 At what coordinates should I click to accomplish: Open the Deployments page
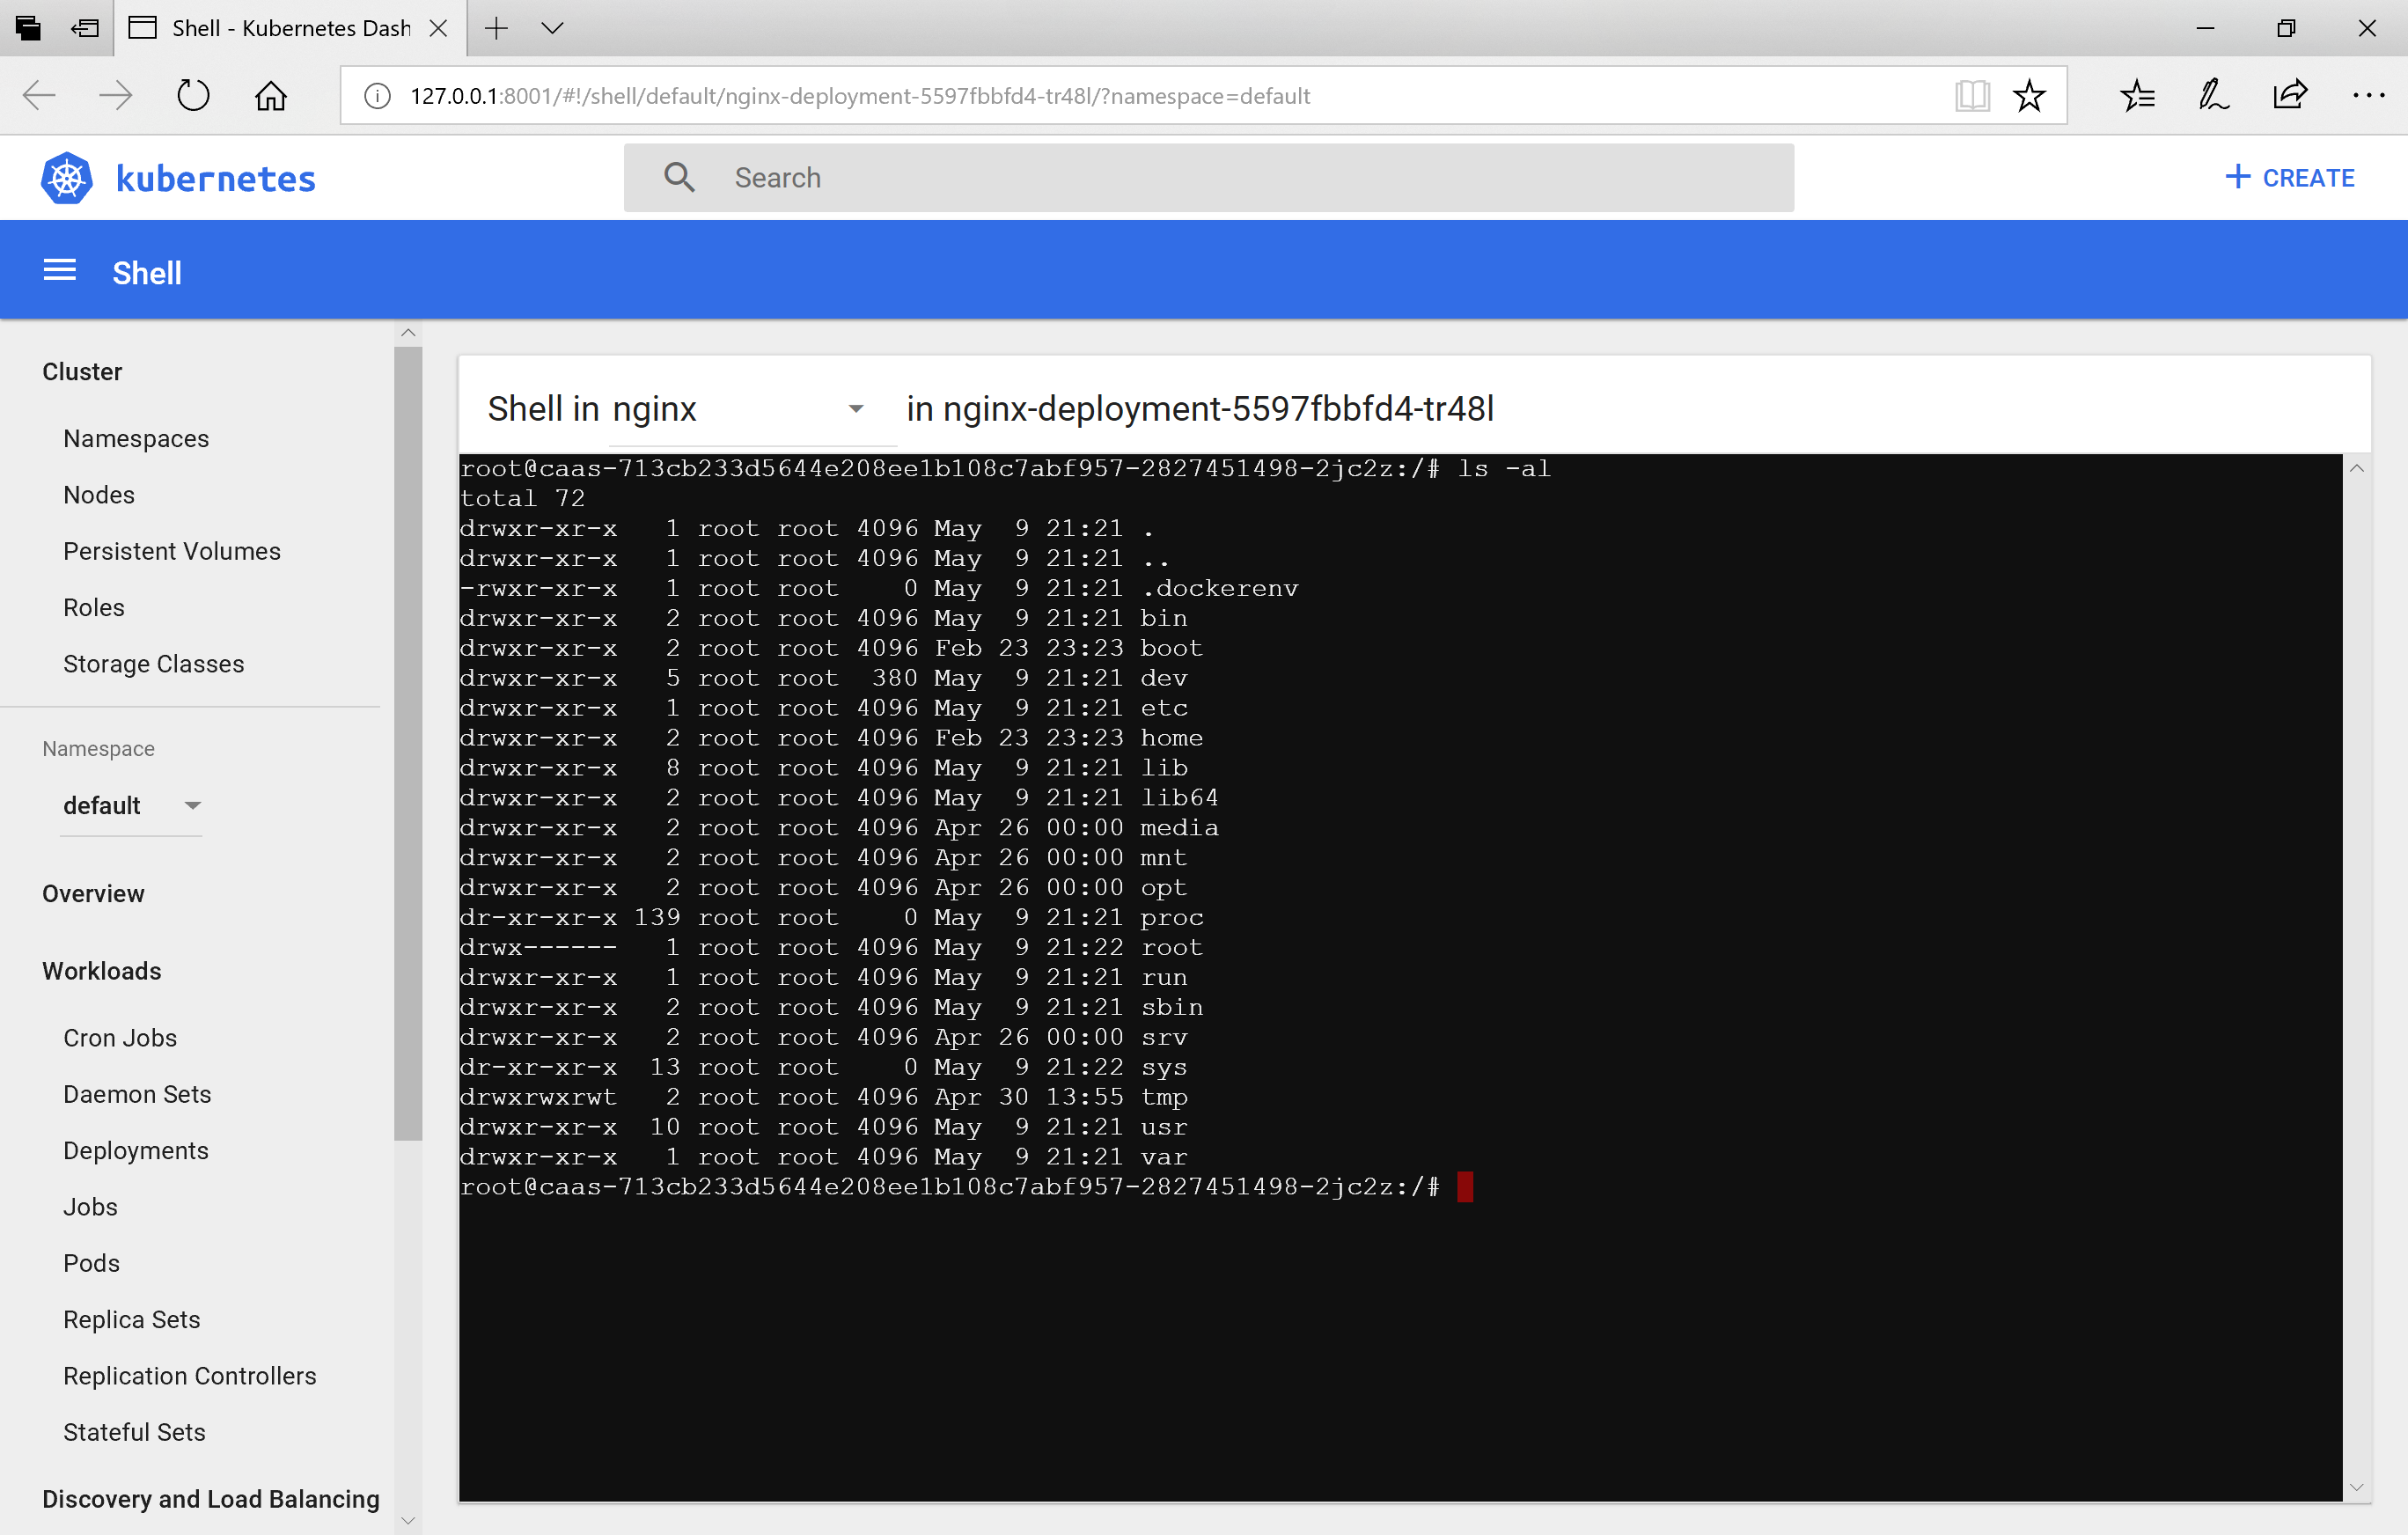click(x=136, y=1150)
